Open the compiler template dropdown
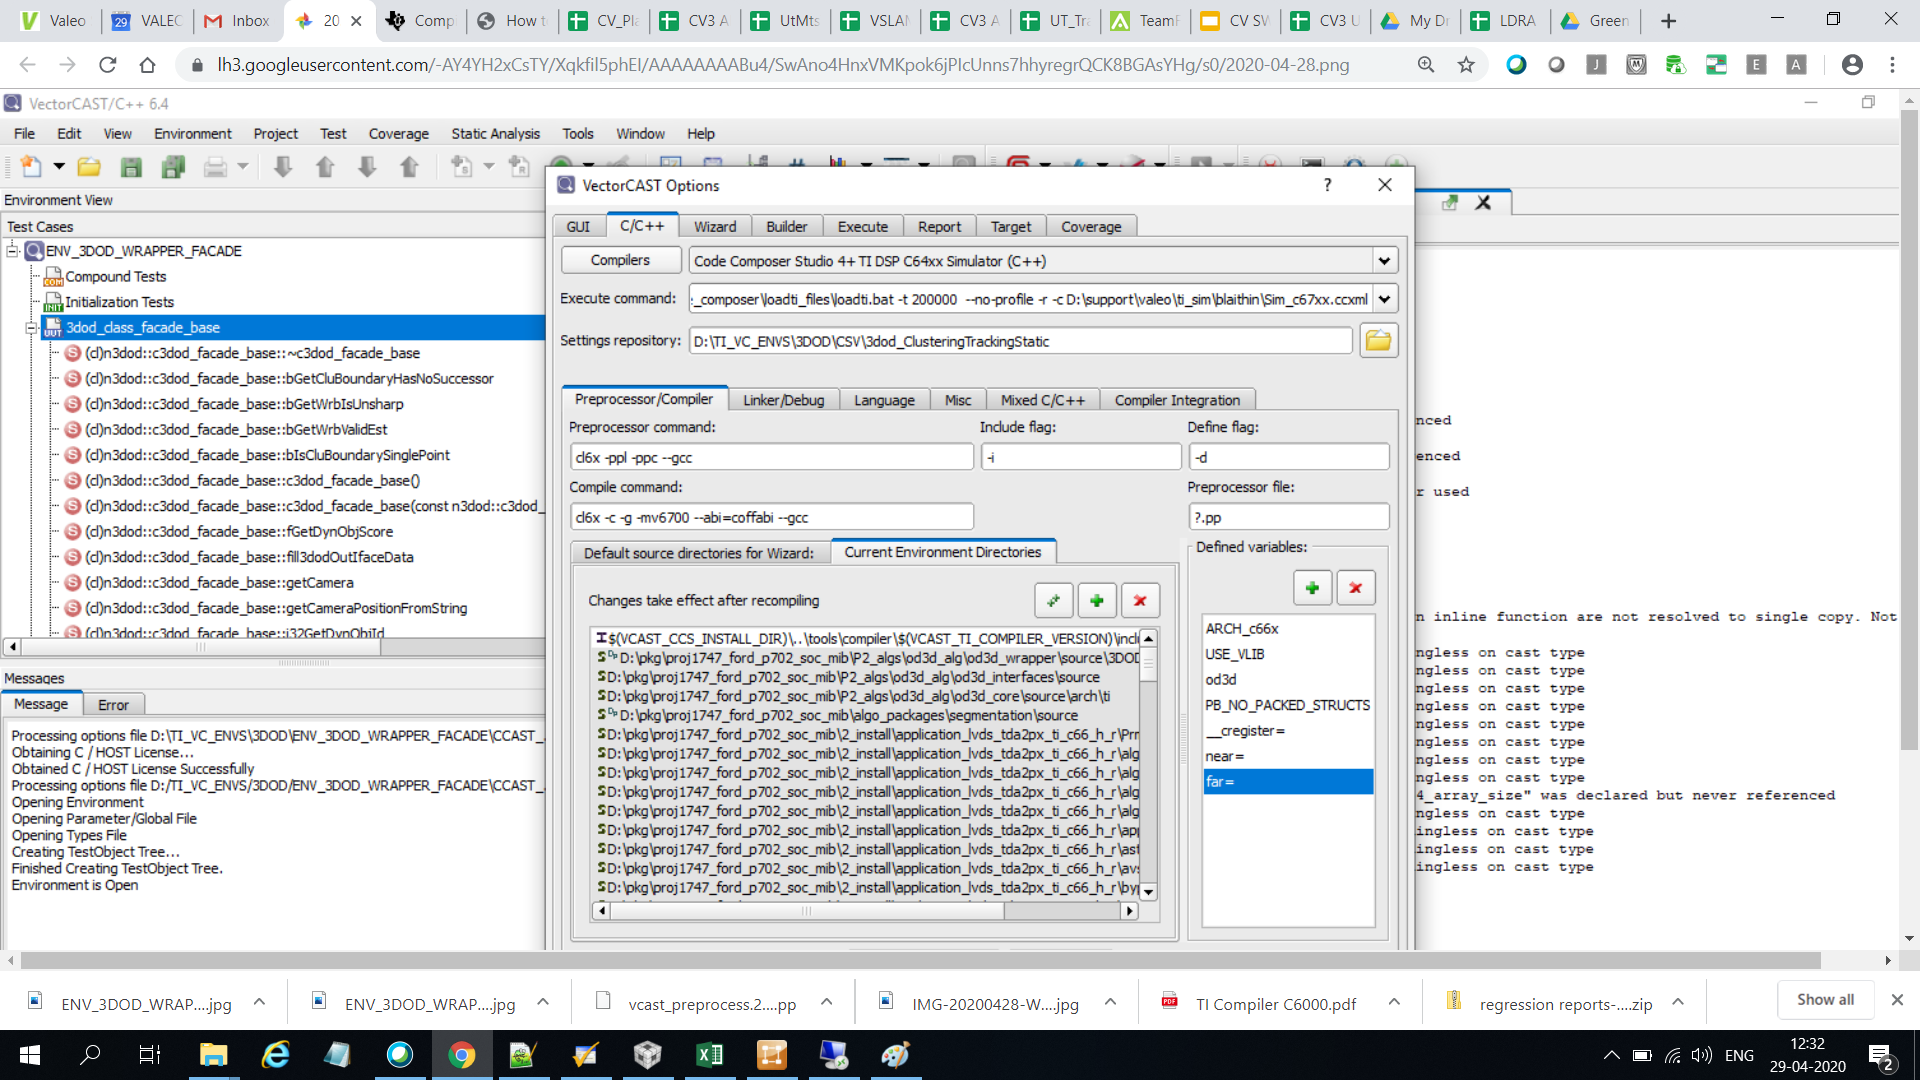This screenshot has height=1080, width=1920. pyautogui.click(x=1384, y=261)
